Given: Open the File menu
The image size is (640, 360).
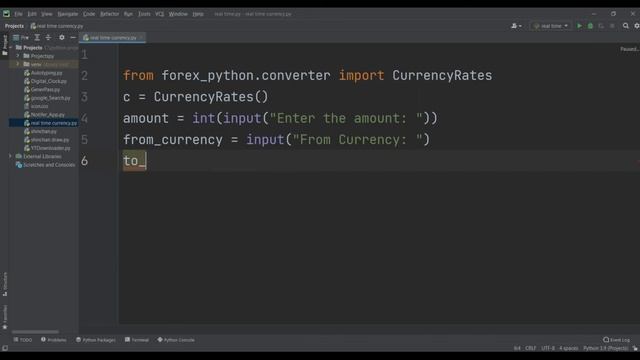Looking at the screenshot, I should point(18,14).
